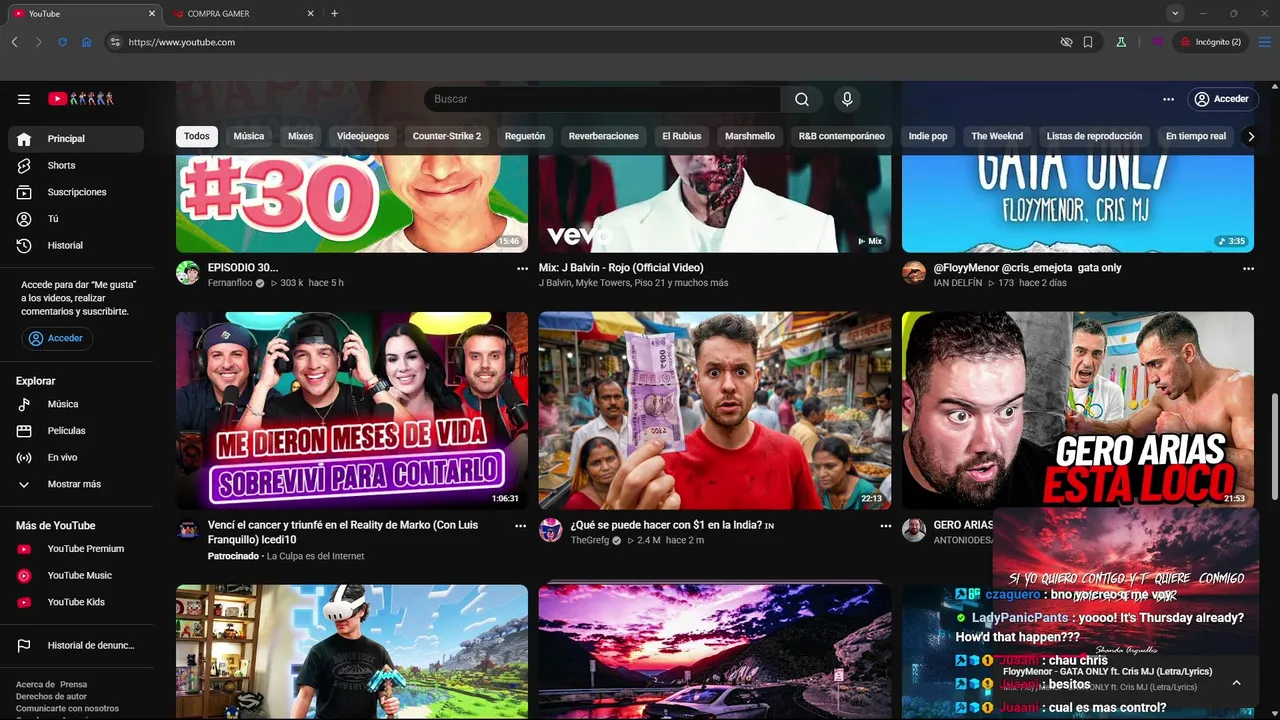Click the top-right Acceder button
The width and height of the screenshot is (1280, 720).
point(1221,99)
